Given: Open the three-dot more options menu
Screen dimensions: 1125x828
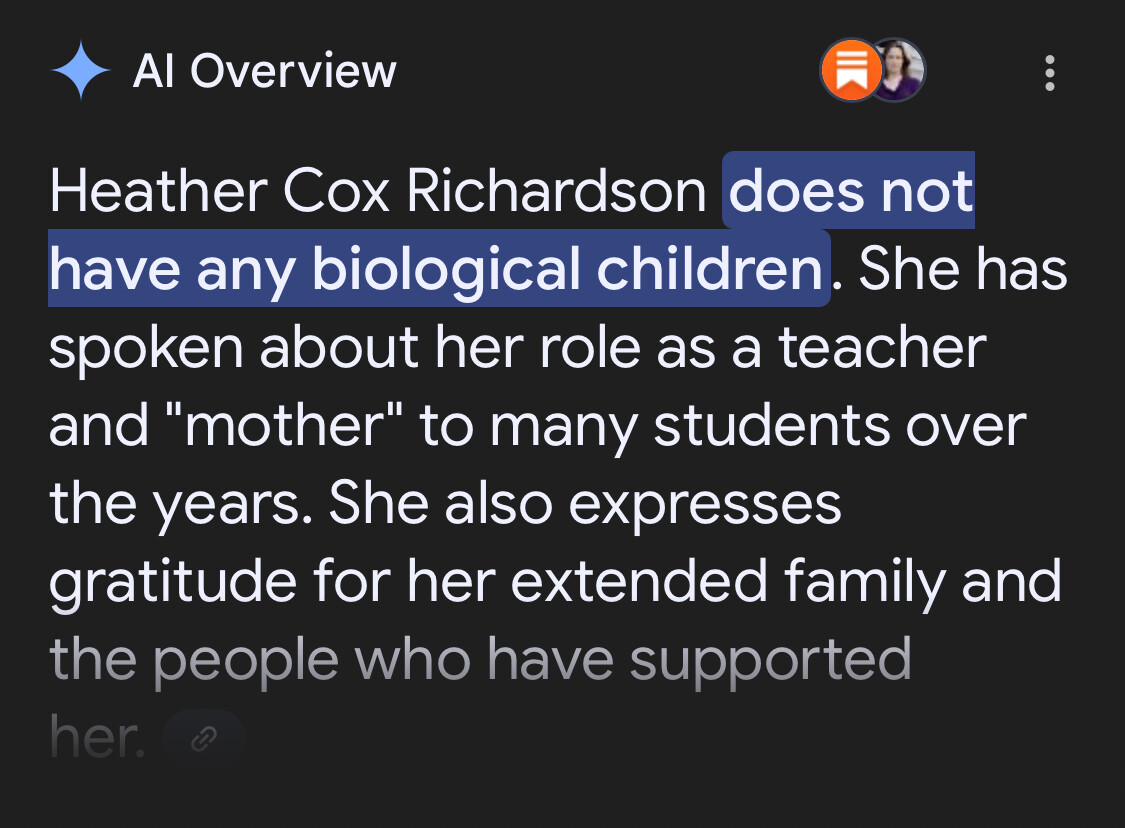Looking at the screenshot, I should (x=1049, y=73).
